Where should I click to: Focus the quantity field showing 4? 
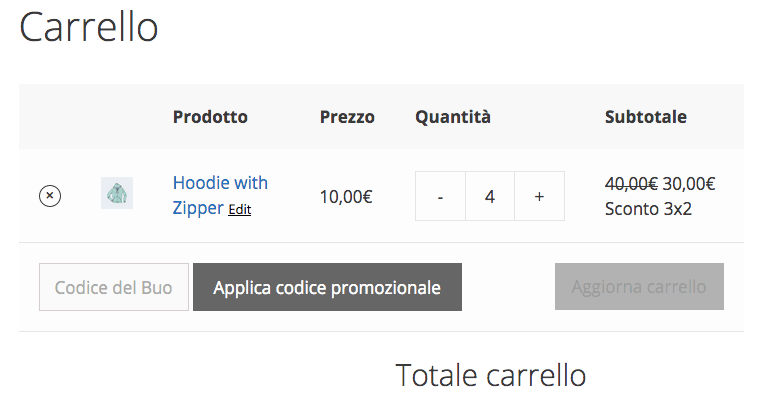pyautogui.click(x=490, y=196)
